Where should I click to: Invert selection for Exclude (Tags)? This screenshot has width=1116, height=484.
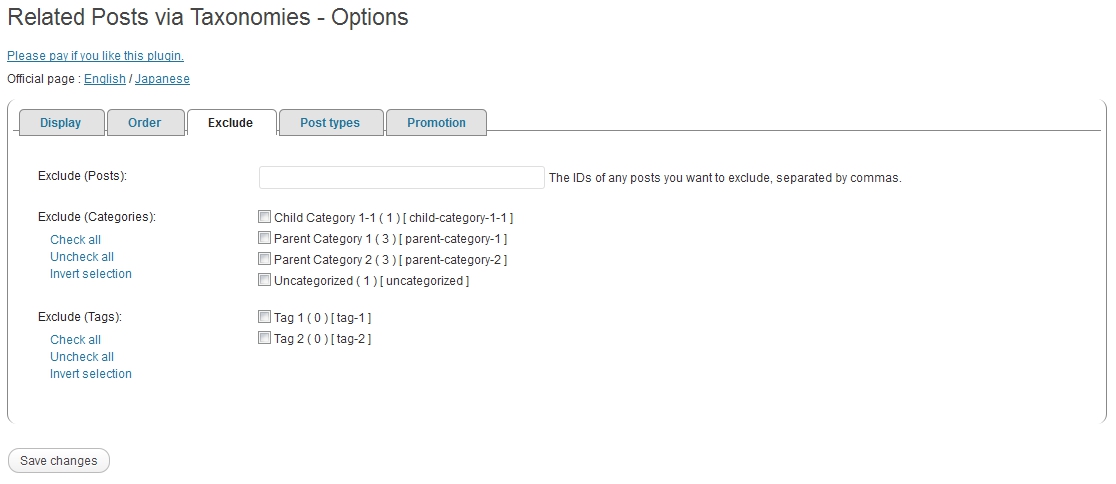click(91, 374)
